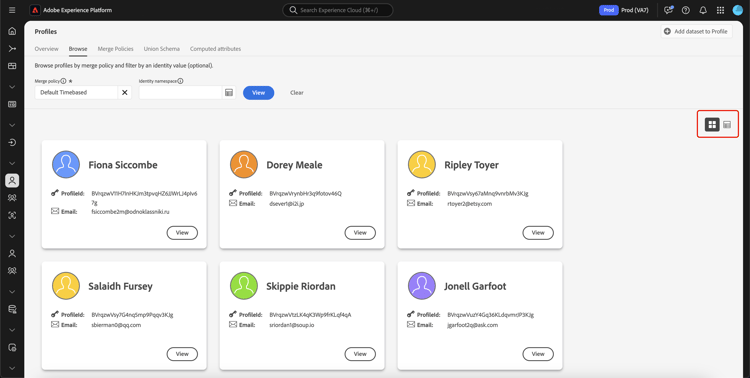Open the identity namespace selector icon
This screenshot has width=750, height=378.
[x=229, y=92]
